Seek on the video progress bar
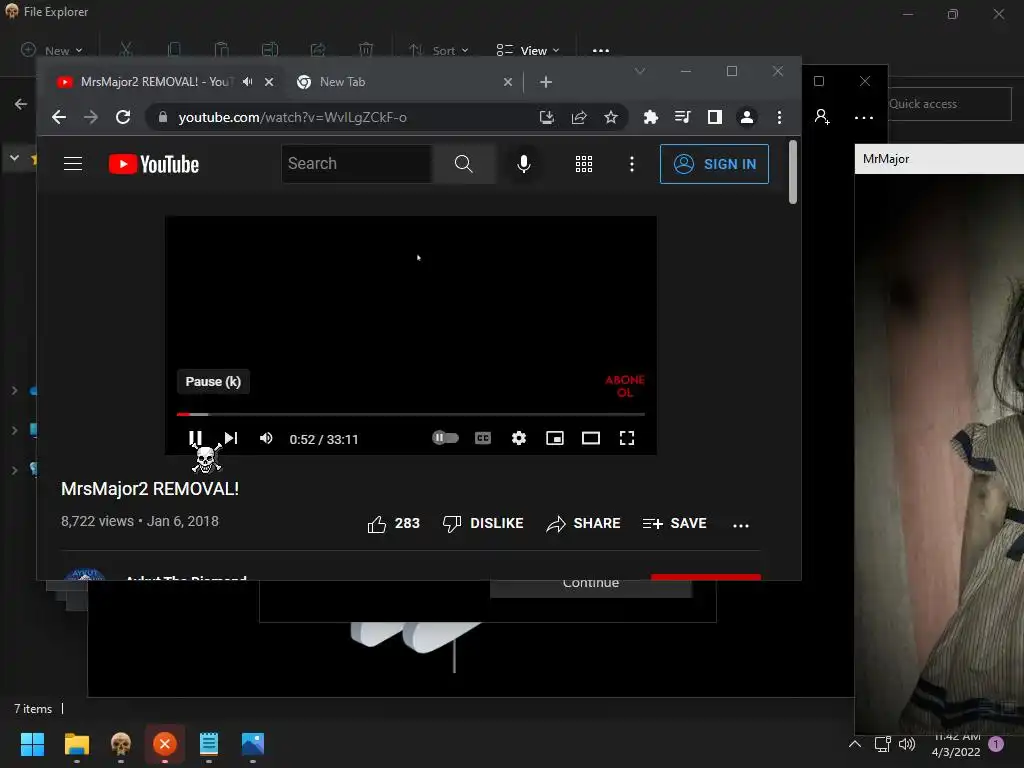1024x768 pixels. (x=410, y=414)
